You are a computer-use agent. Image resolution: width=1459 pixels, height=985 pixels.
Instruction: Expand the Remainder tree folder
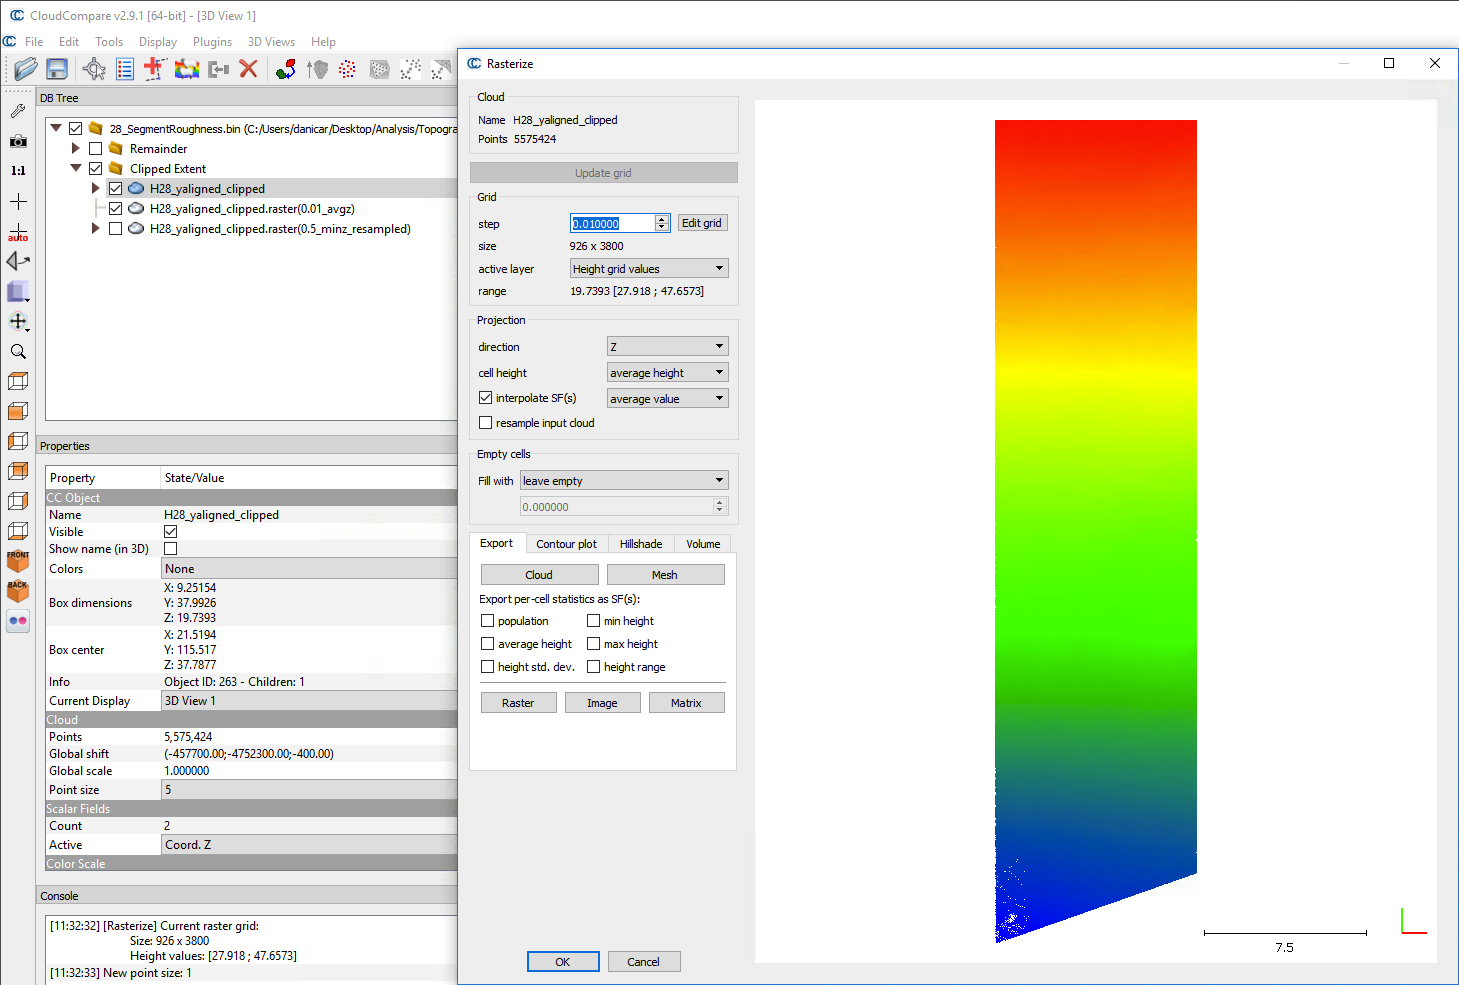point(76,149)
